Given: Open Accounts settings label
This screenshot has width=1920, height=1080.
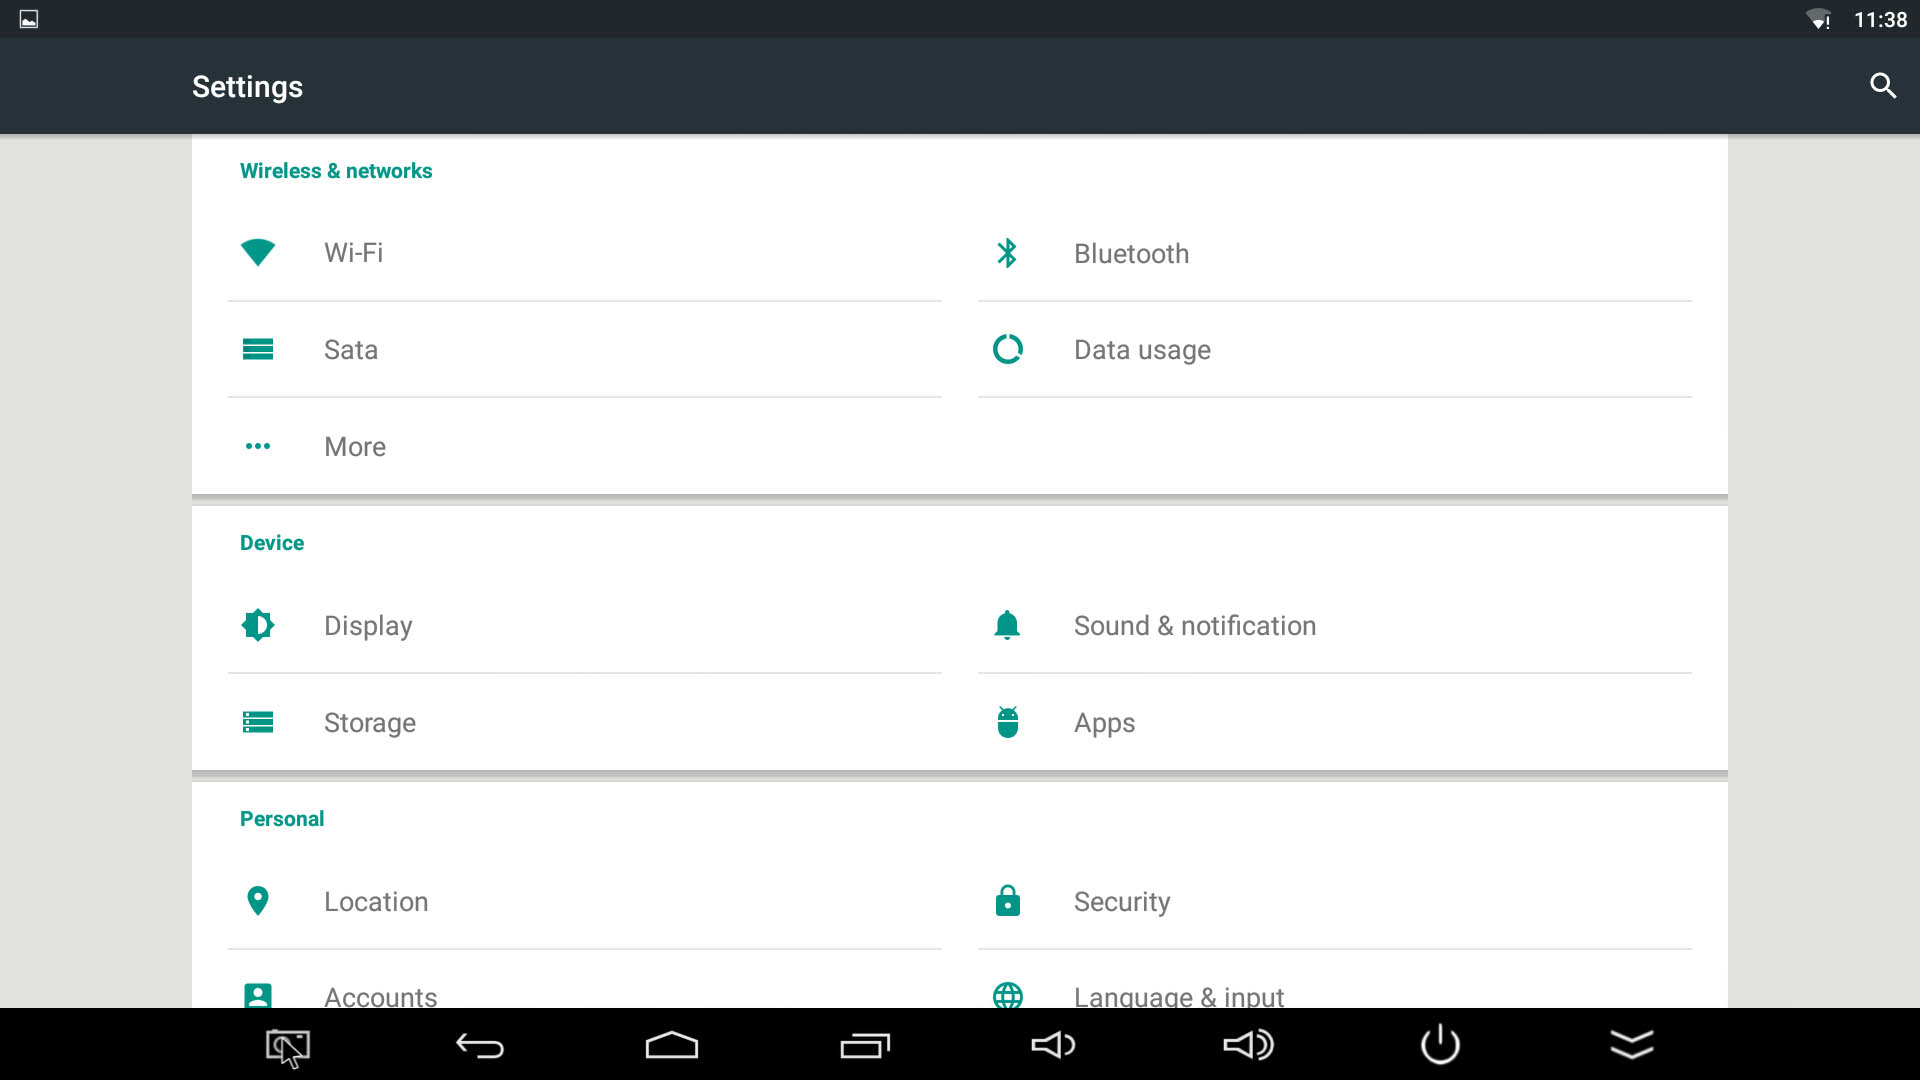Looking at the screenshot, I should [x=381, y=996].
